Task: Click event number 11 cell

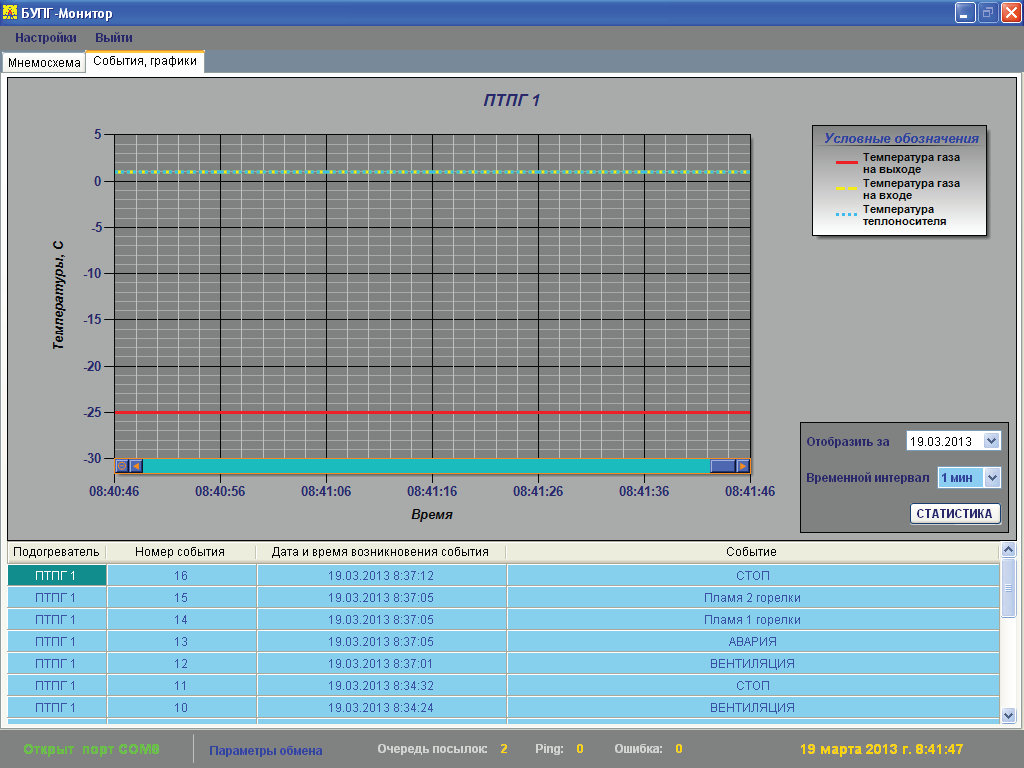Action: 181,686
